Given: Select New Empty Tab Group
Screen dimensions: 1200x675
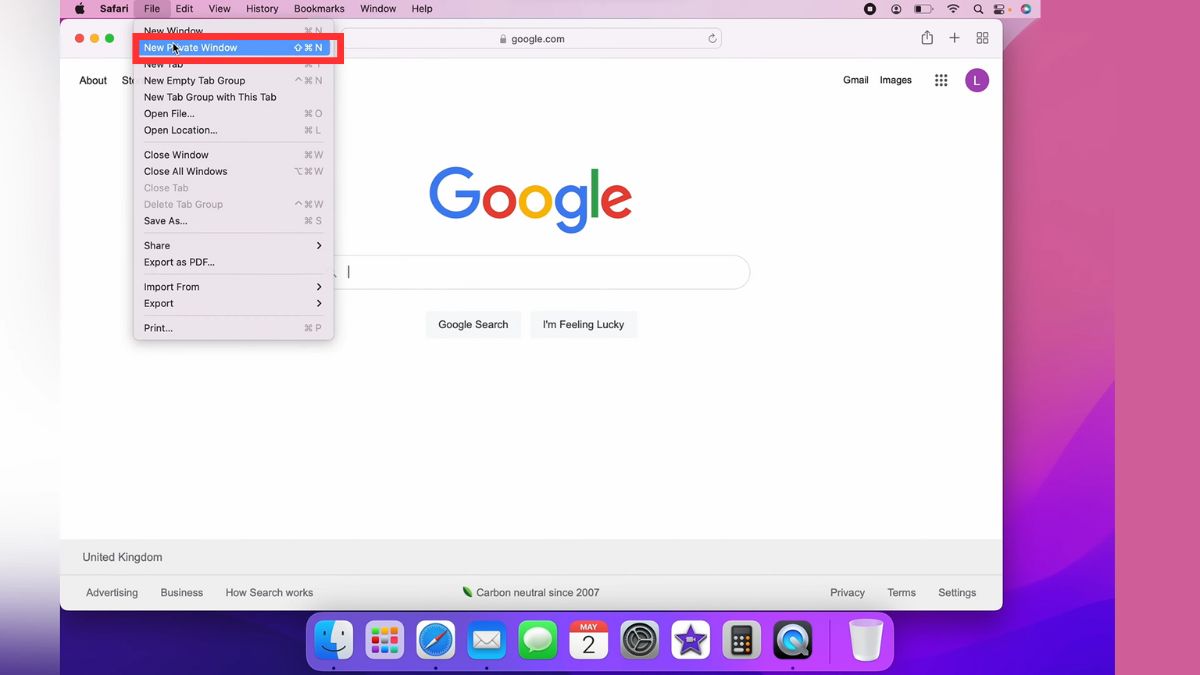Looking at the screenshot, I should (x=233, y=81).
